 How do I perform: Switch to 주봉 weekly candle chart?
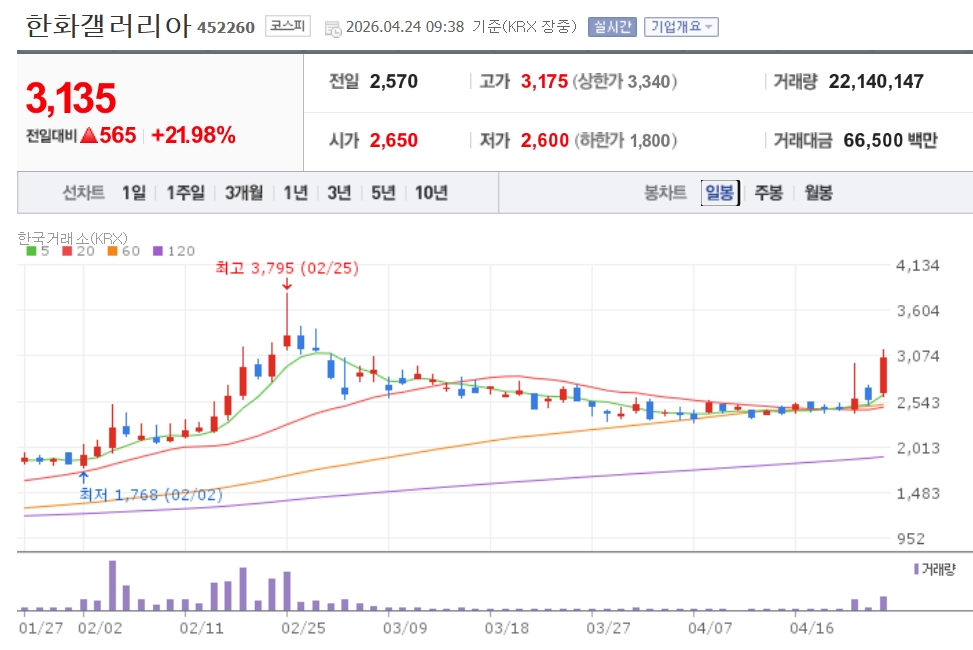pos(768,192)
